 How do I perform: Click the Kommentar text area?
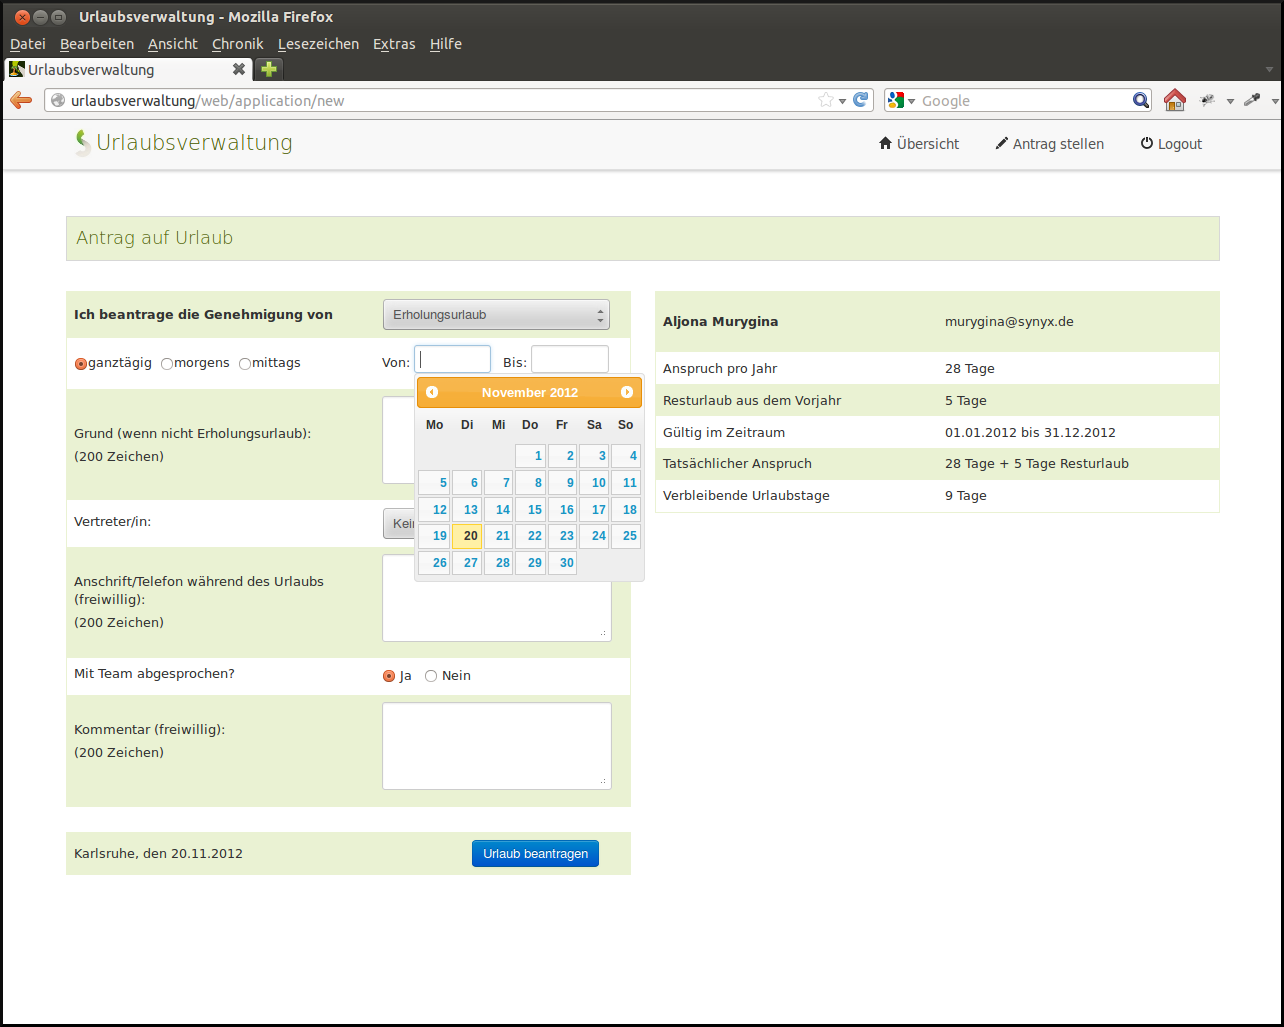[x=497, y=746]
